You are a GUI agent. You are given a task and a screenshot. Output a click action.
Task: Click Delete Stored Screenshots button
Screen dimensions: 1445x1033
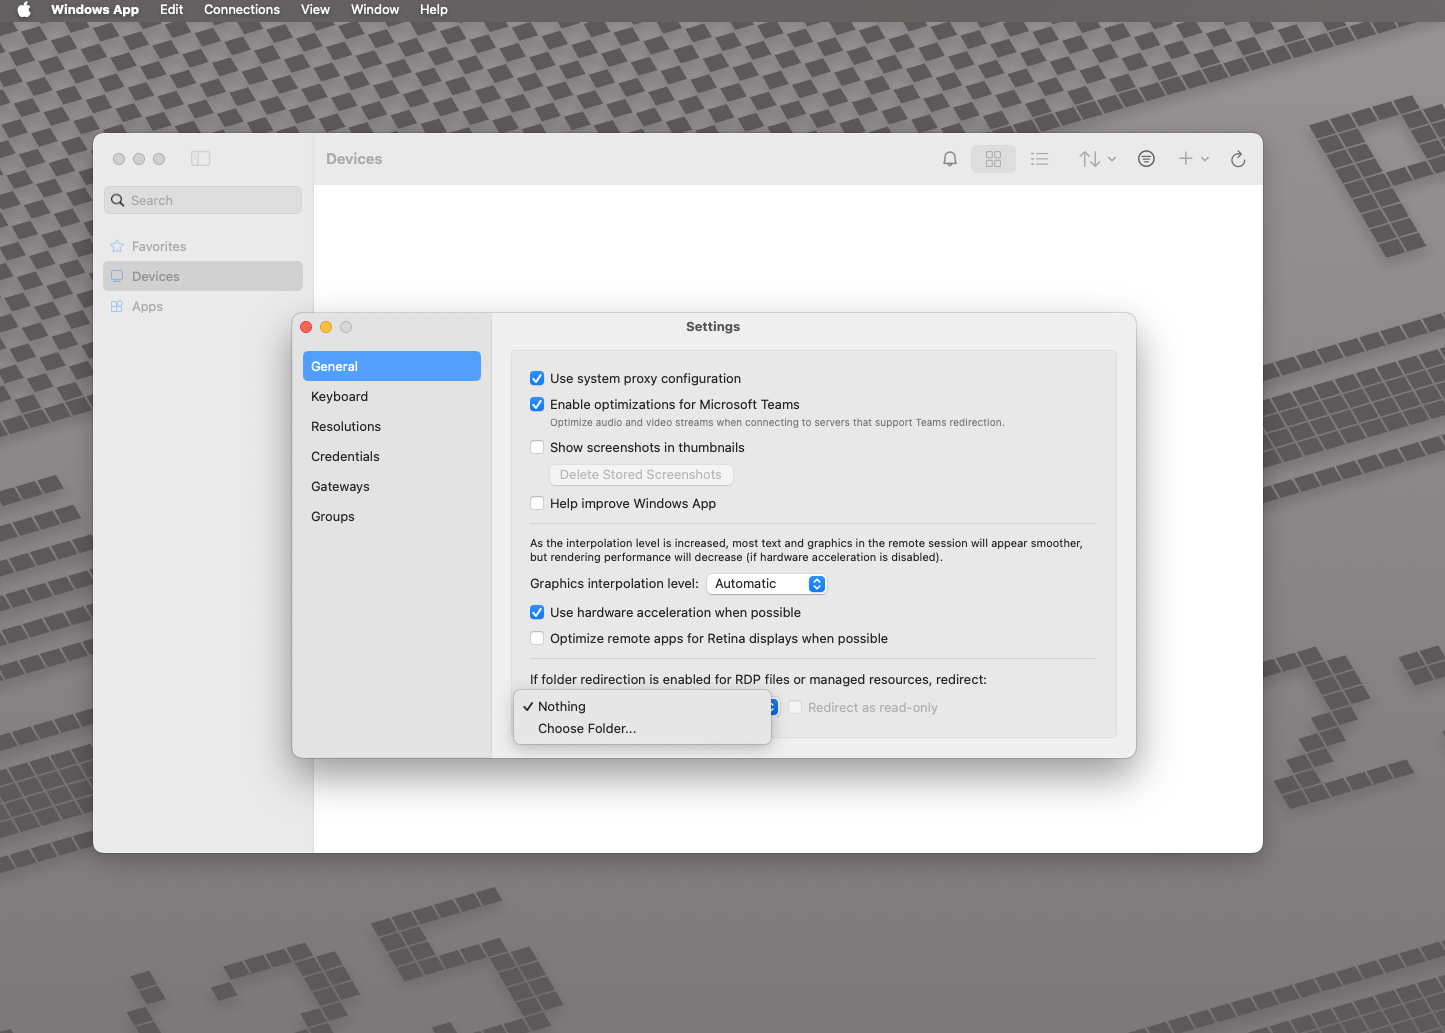(x=641, y=475)
